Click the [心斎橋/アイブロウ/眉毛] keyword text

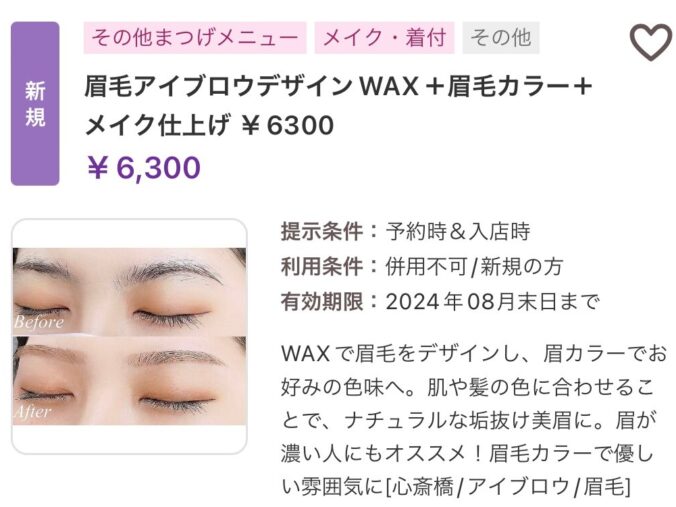[x=508, y=487]
